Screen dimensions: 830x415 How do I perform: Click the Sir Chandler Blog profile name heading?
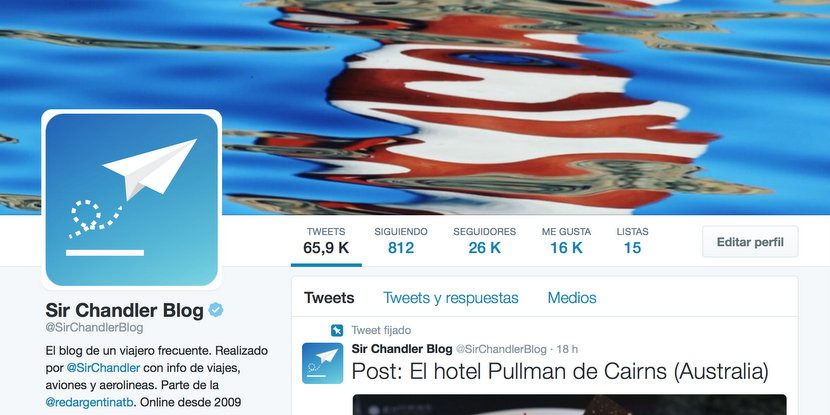[124, 310]
